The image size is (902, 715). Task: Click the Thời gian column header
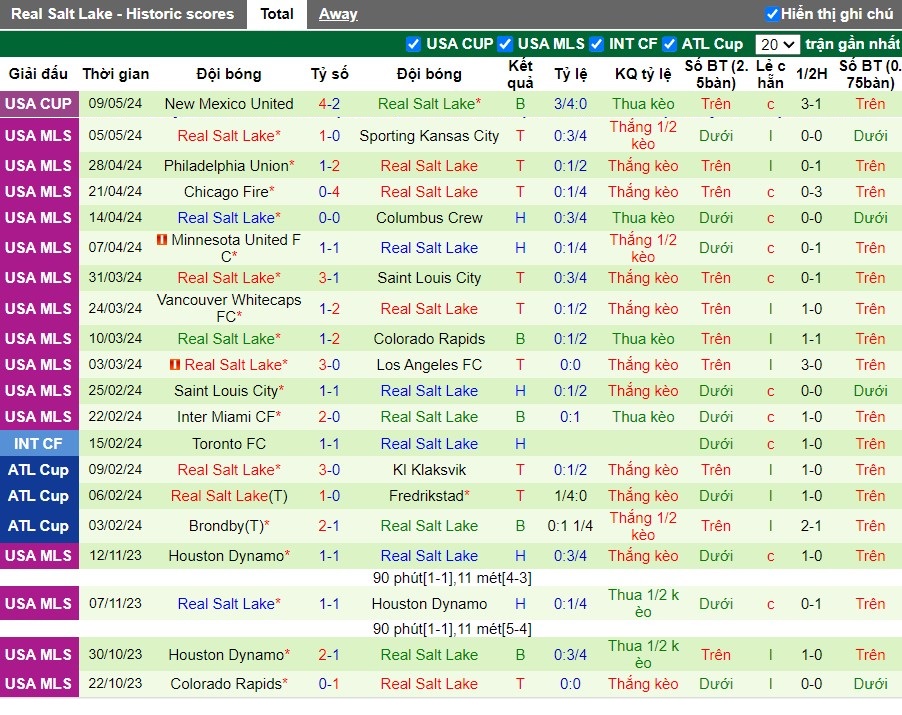click(x=116, y=74)
